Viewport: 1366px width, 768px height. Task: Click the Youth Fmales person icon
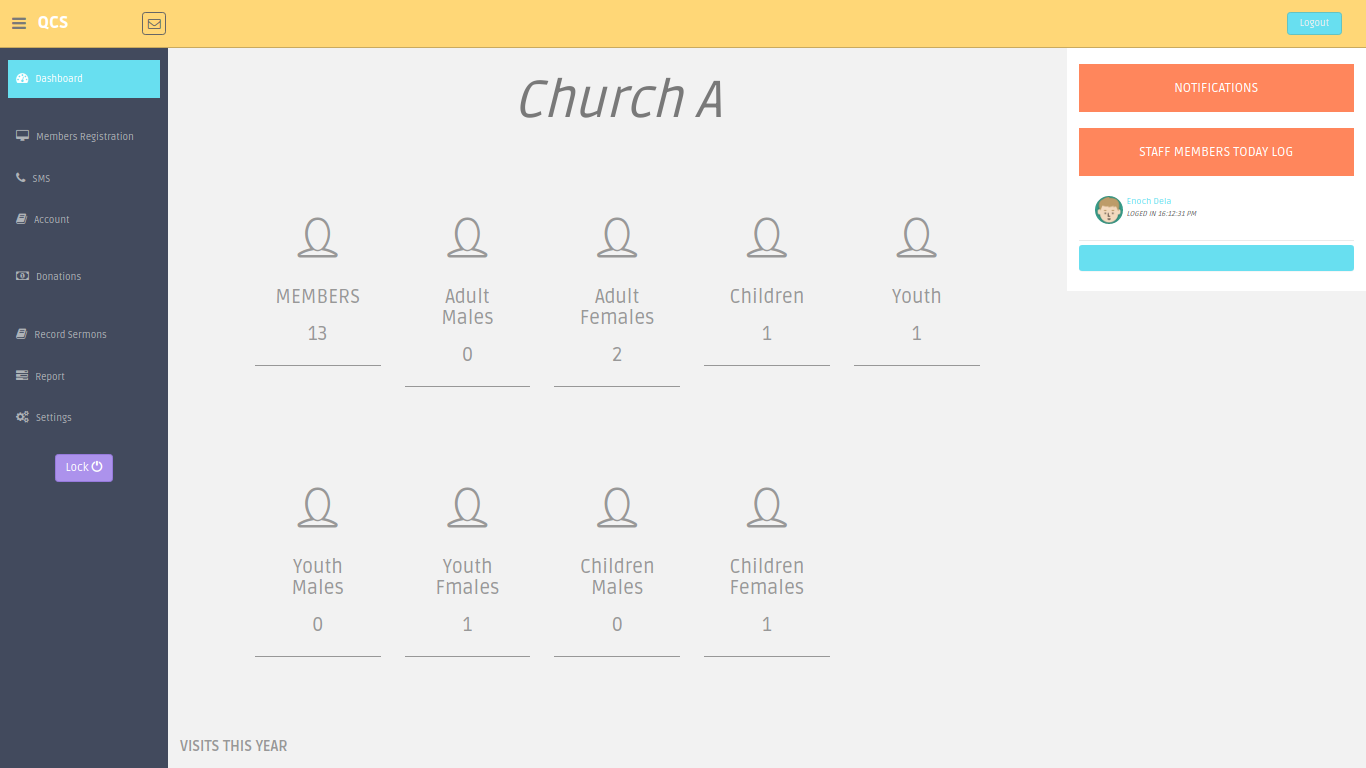[x=467, y=508]
